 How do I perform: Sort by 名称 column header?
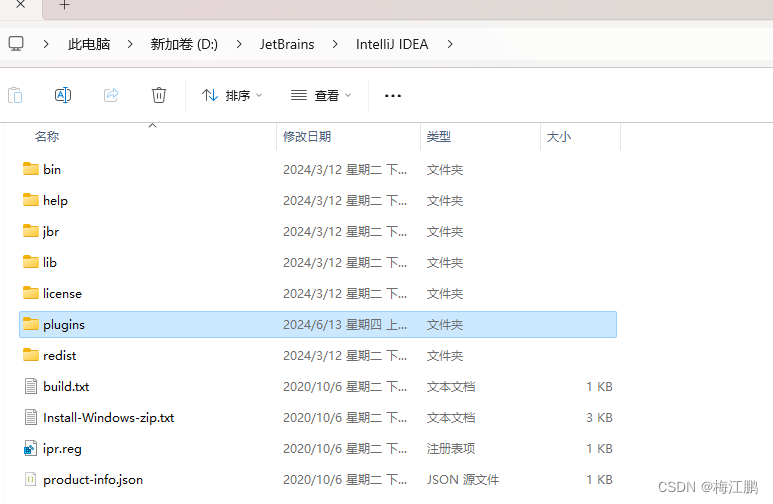47,137
